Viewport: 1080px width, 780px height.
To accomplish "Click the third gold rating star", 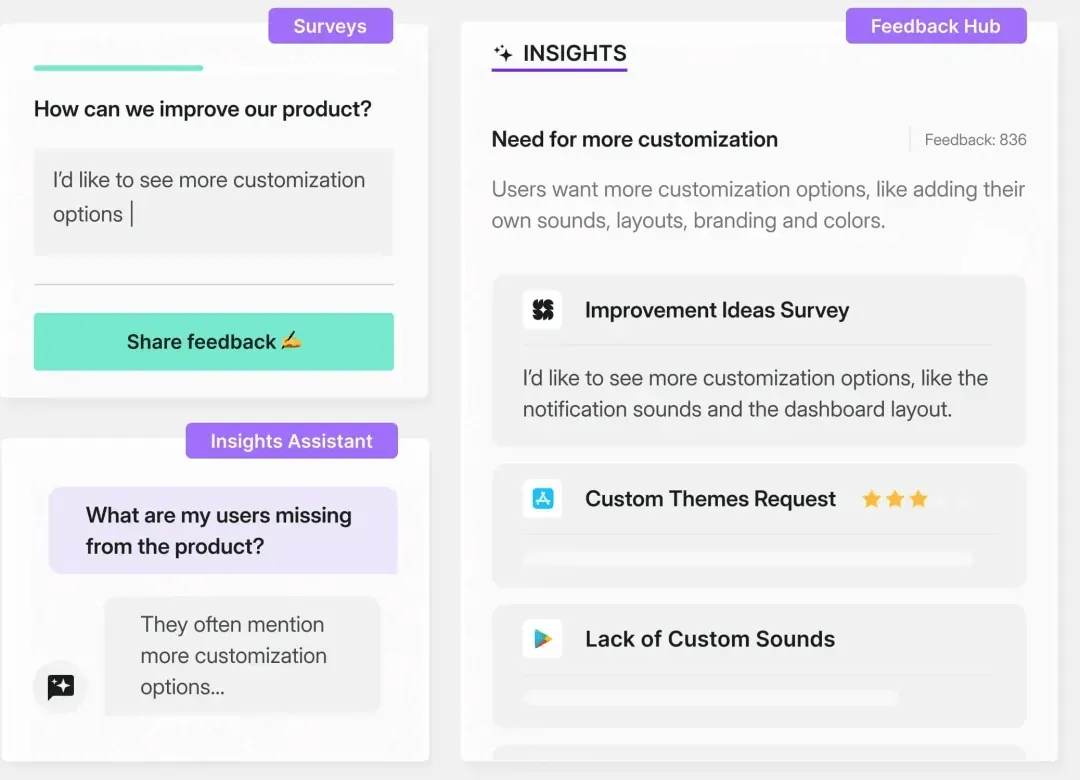I will click(x=918, y=498).
